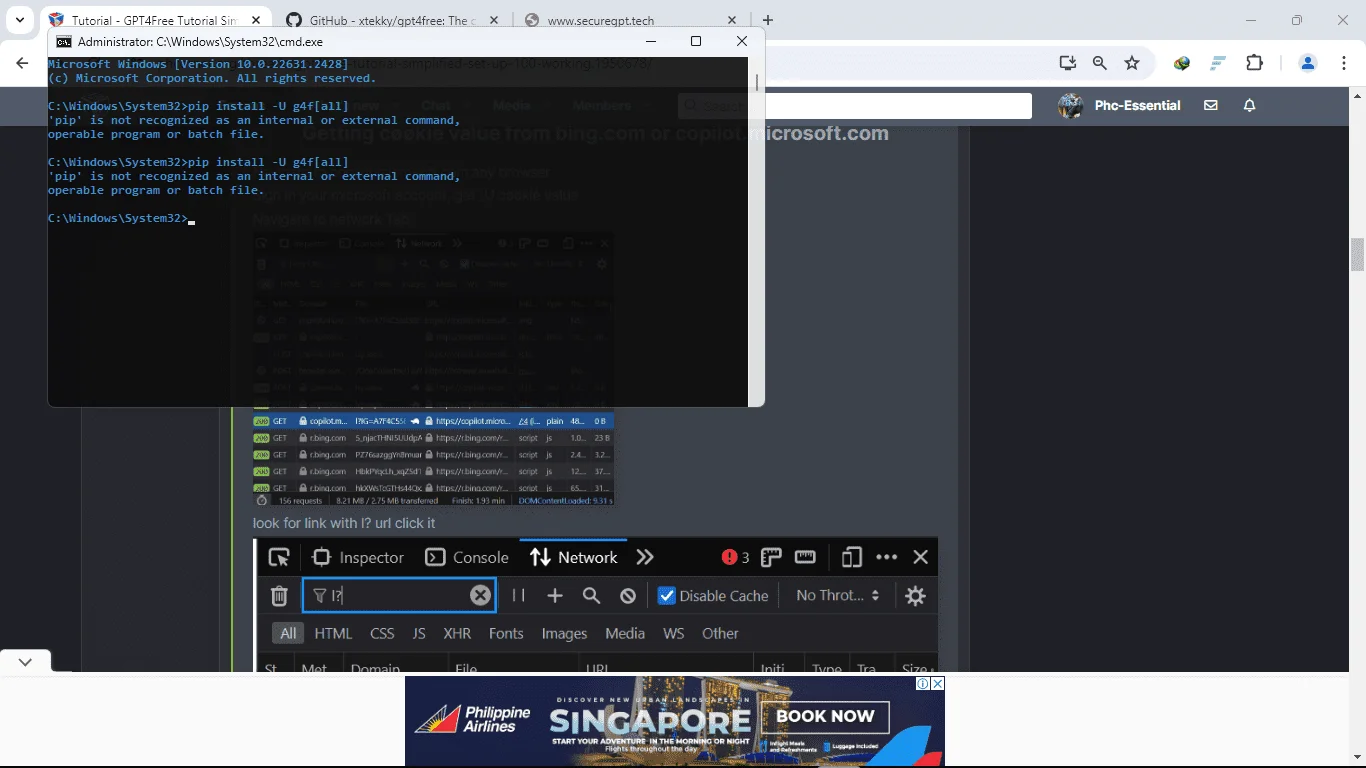The height and width of the screenshot is (768, 1366).
Task: Click the install app icon in the address bar
Action: 1068,63
